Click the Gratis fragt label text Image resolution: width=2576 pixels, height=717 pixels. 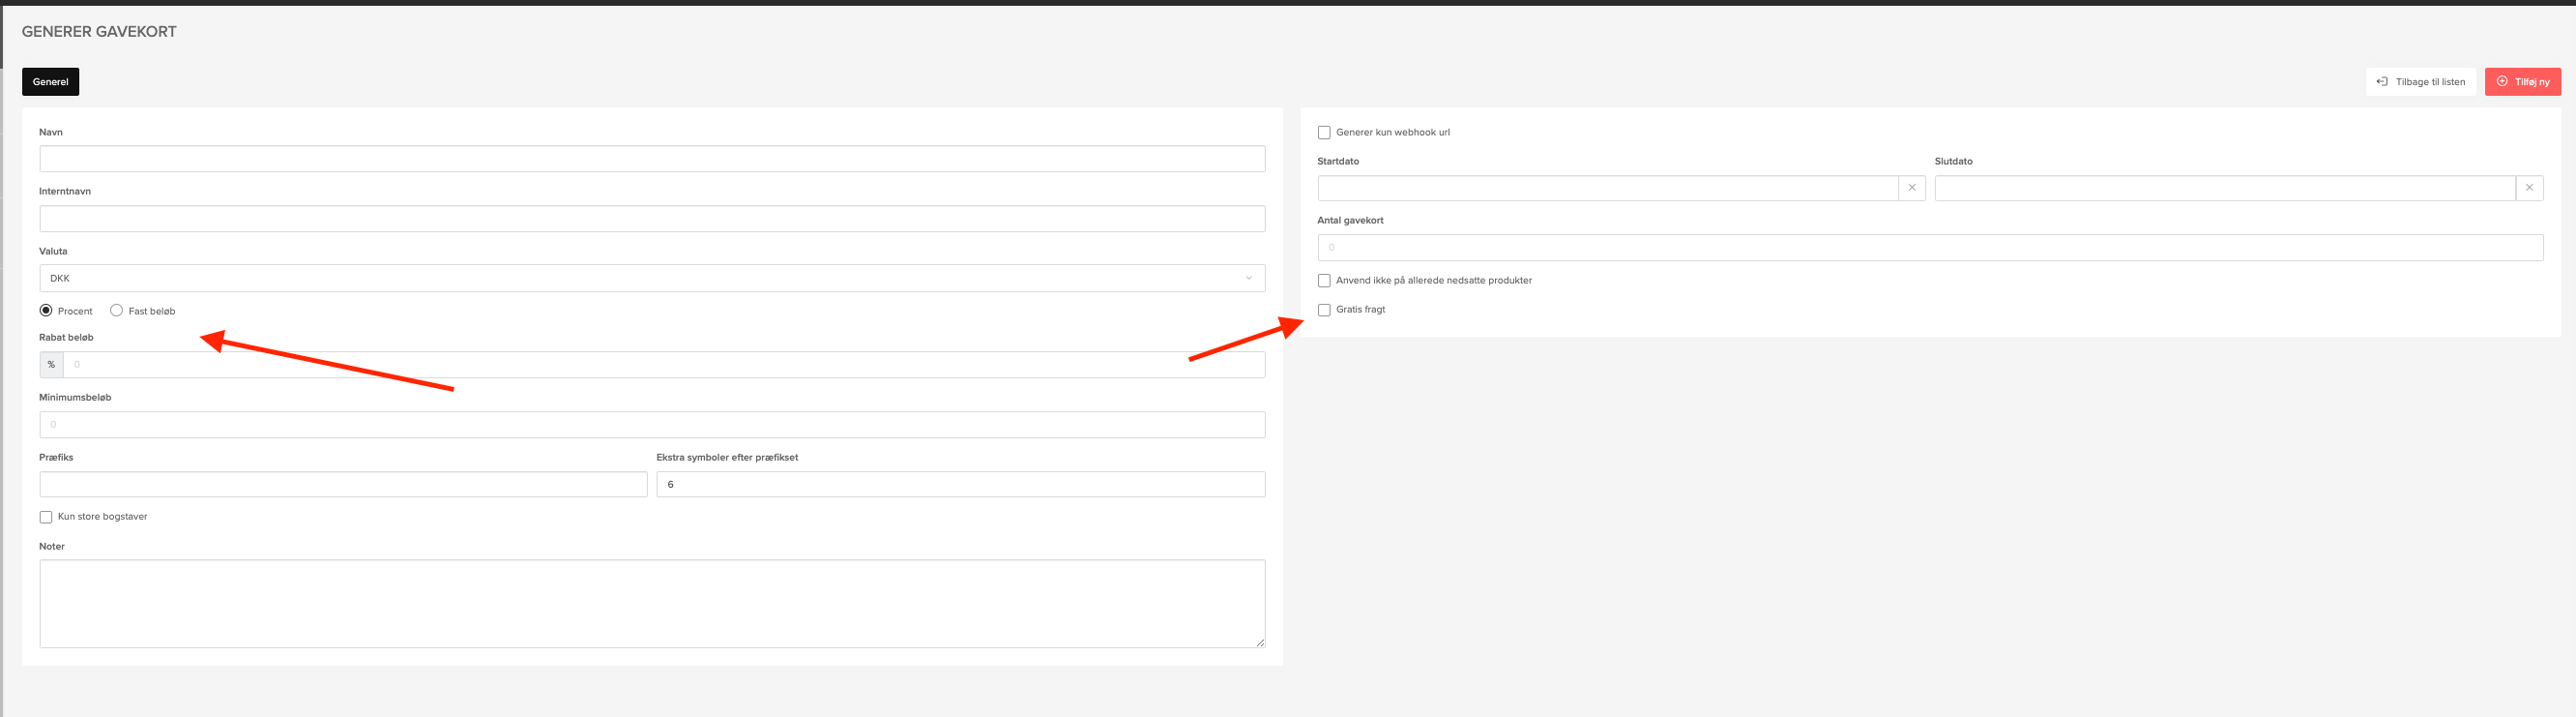point(1360,310)
